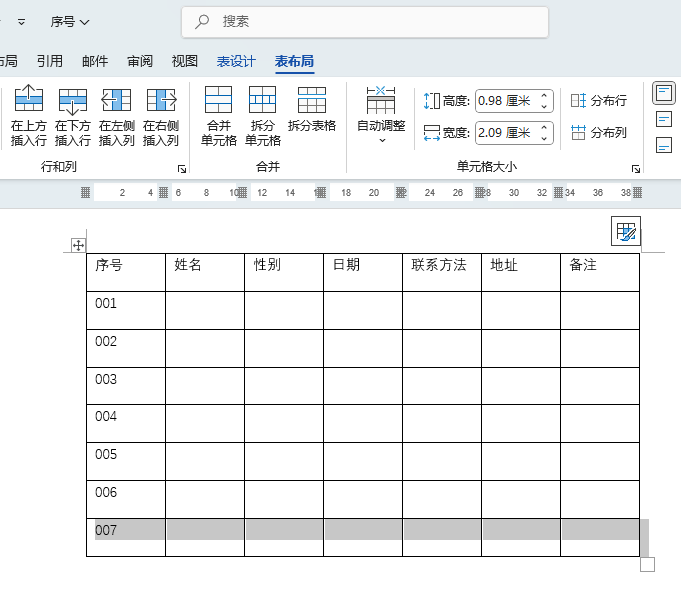Click the 姓名 header cell

(x=205, y=272)
